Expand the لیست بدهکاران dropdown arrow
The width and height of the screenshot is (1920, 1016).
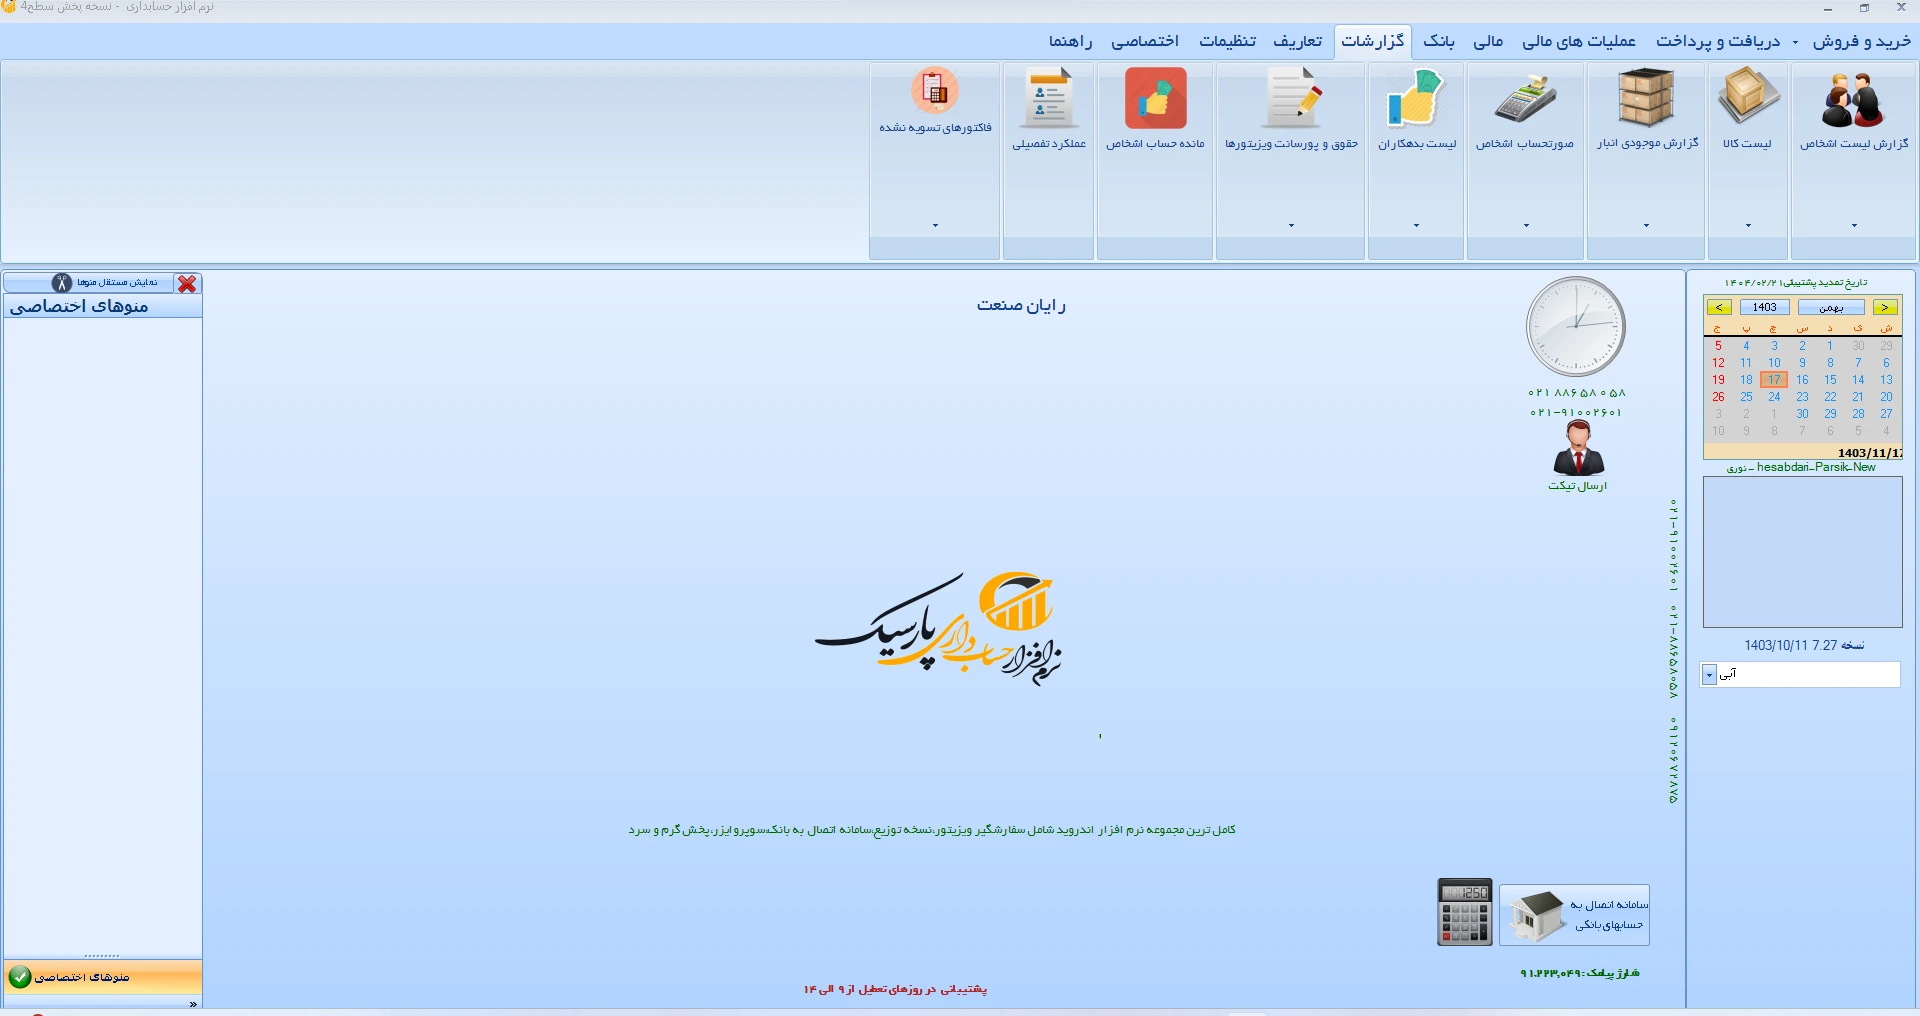point(1416,226)
